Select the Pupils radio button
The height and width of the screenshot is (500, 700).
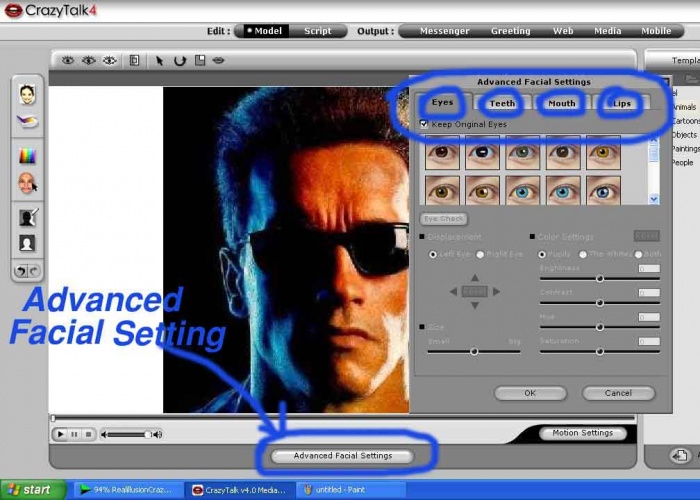pos(542,254)
